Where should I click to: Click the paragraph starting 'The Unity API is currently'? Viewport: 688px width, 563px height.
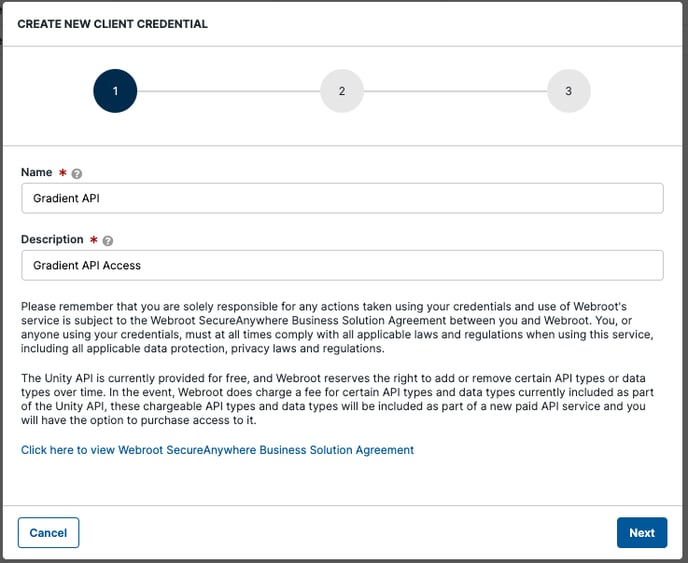pyautogui.click(x=337, y=399)
